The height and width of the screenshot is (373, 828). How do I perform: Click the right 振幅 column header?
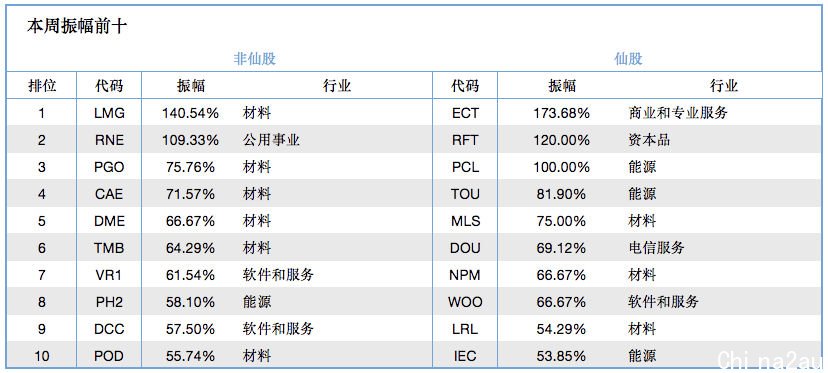tap(562, 86)
